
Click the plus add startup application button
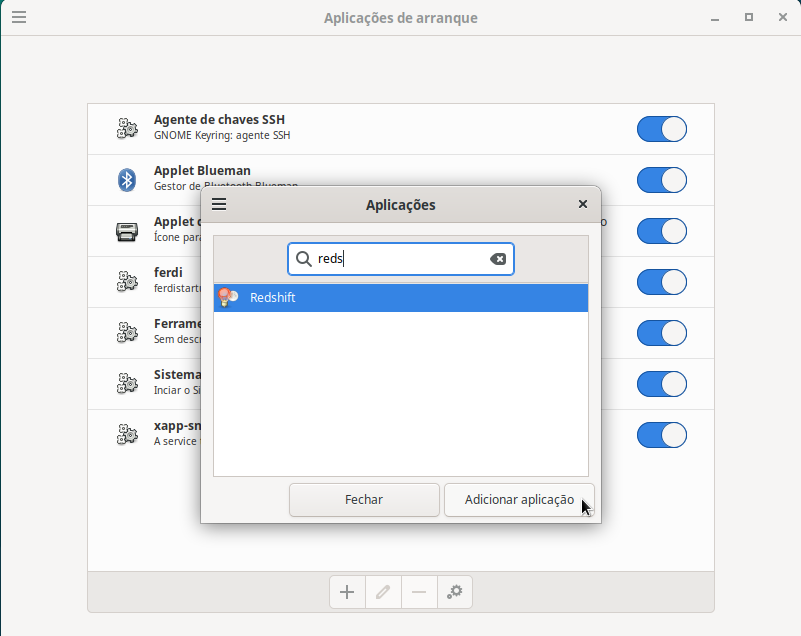click(x=347, y=592)
